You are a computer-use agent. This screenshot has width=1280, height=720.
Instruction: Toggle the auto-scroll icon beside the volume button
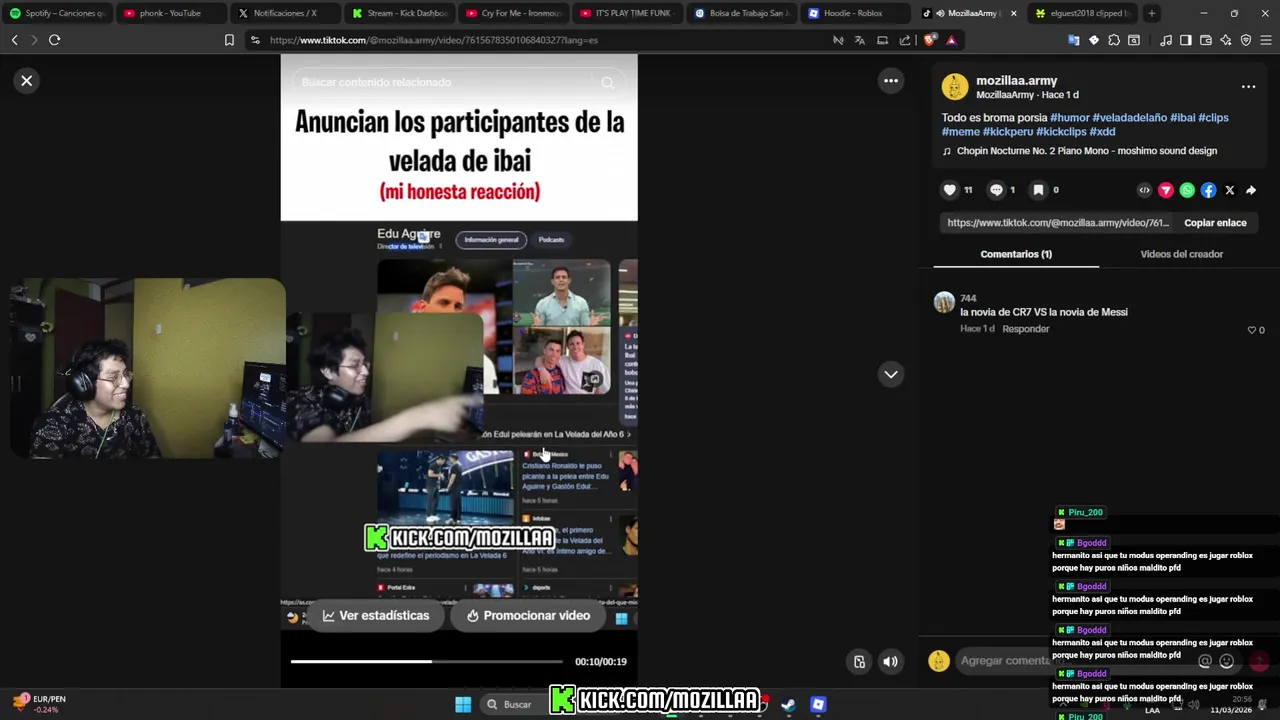[859, 661]
